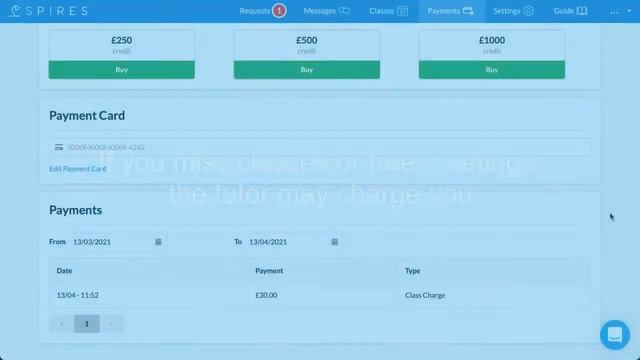Click the credit card icon in the card field
This screenshot has height=360, width=640.
click(x=59, y=147)
